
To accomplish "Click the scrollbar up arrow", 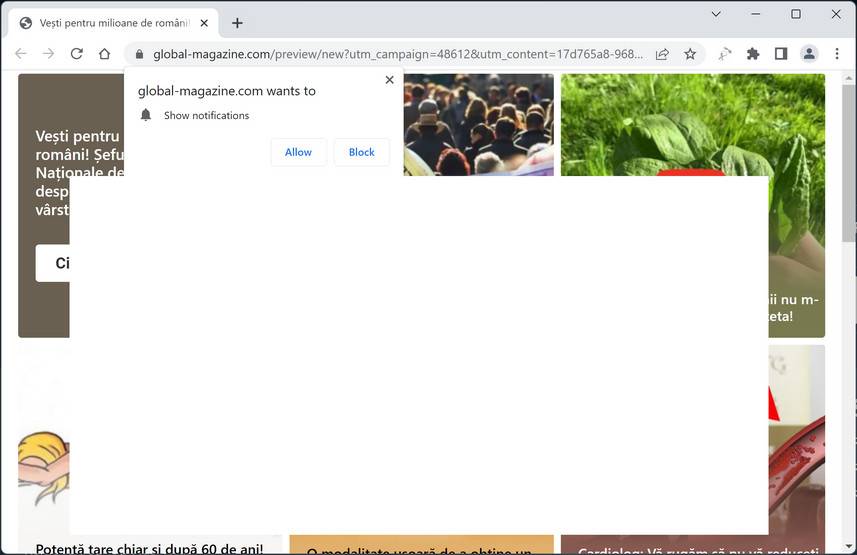I will (x=848, y=79).
